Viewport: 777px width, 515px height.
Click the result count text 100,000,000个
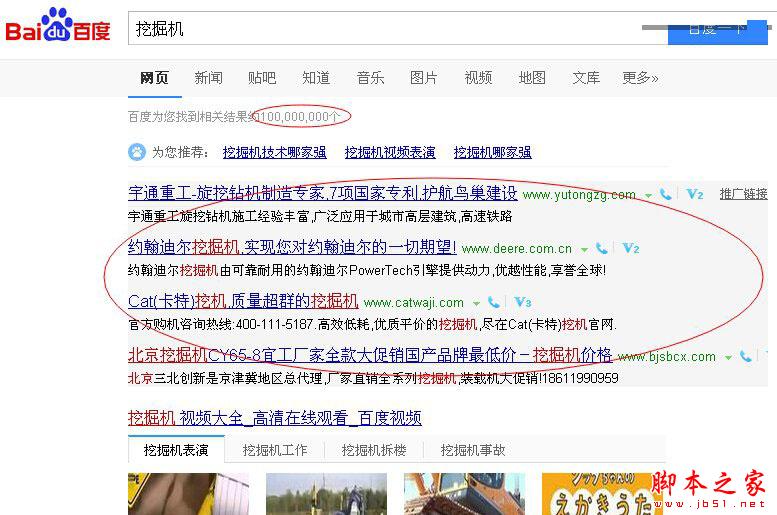click(300, 116)
